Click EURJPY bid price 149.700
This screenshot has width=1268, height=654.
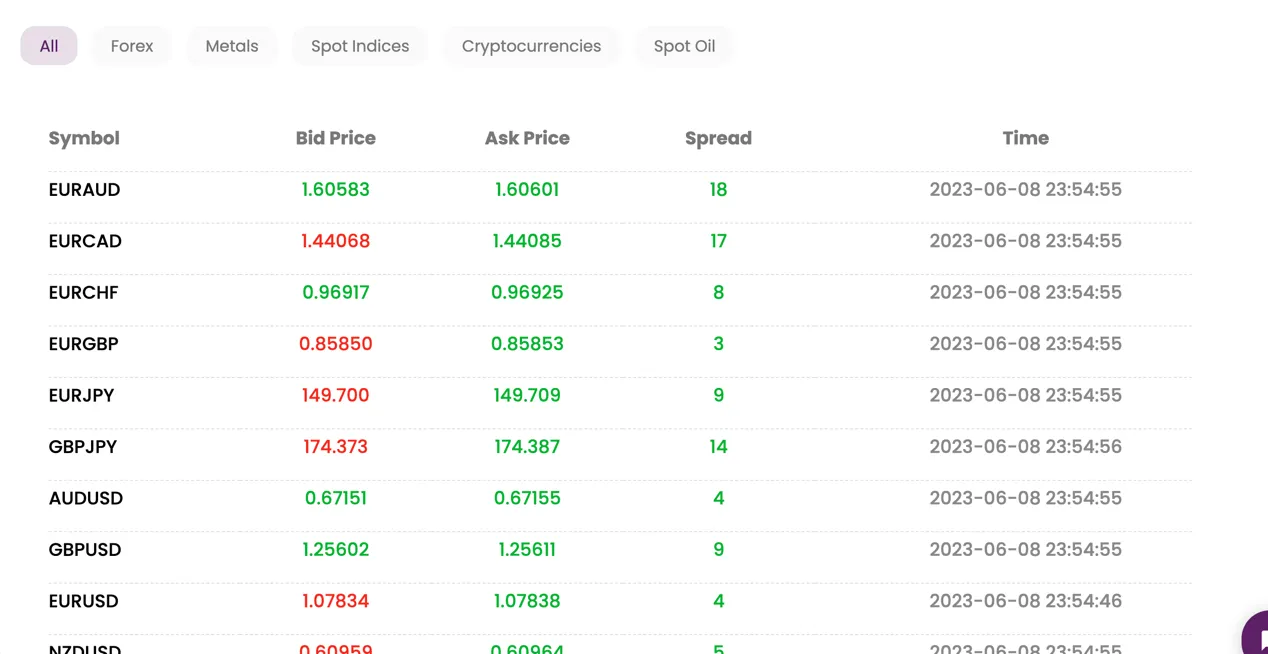tap(336, 396)
